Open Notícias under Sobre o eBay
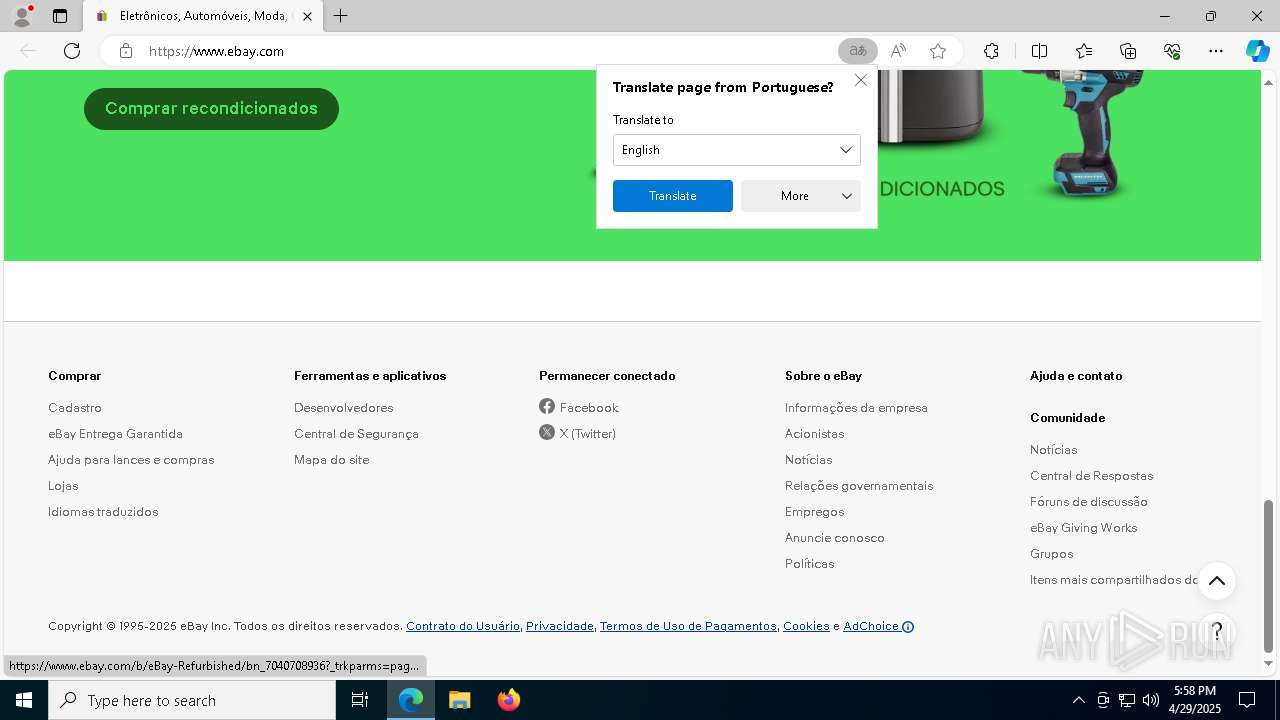Screen dimensions: 1280x720 [x=808, y=459]
